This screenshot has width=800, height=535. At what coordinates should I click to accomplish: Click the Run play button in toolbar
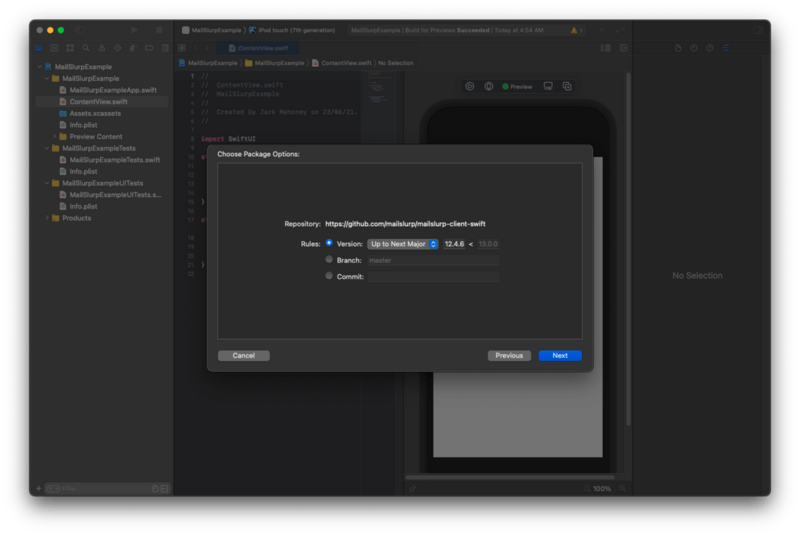coord(134,30)
